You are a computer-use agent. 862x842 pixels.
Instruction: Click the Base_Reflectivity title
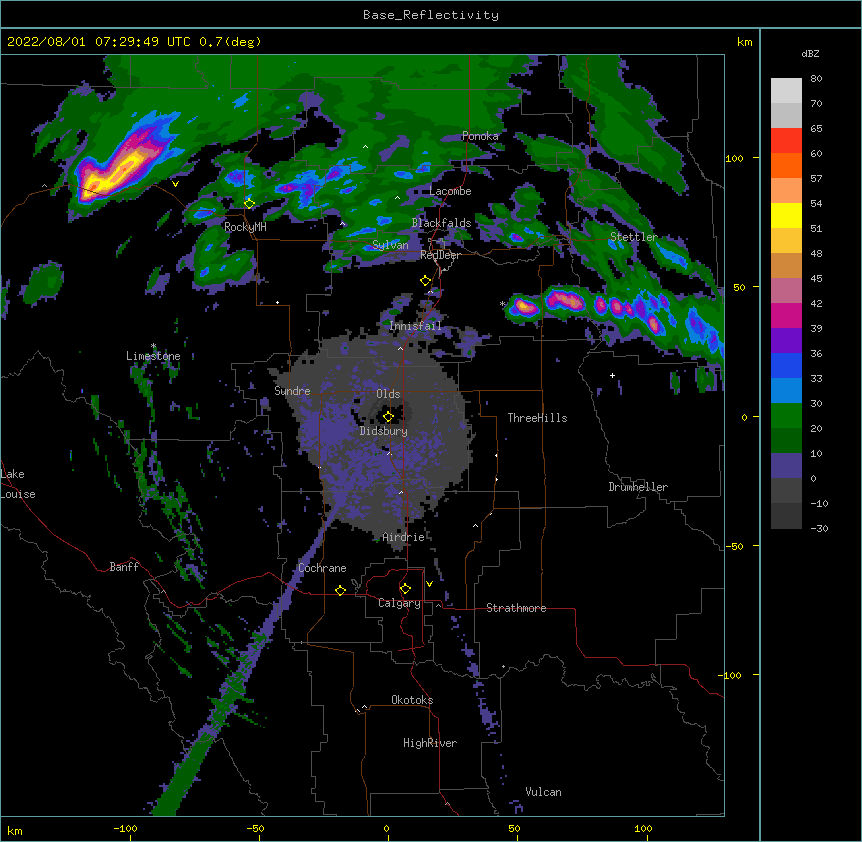[x=431, y=15]
